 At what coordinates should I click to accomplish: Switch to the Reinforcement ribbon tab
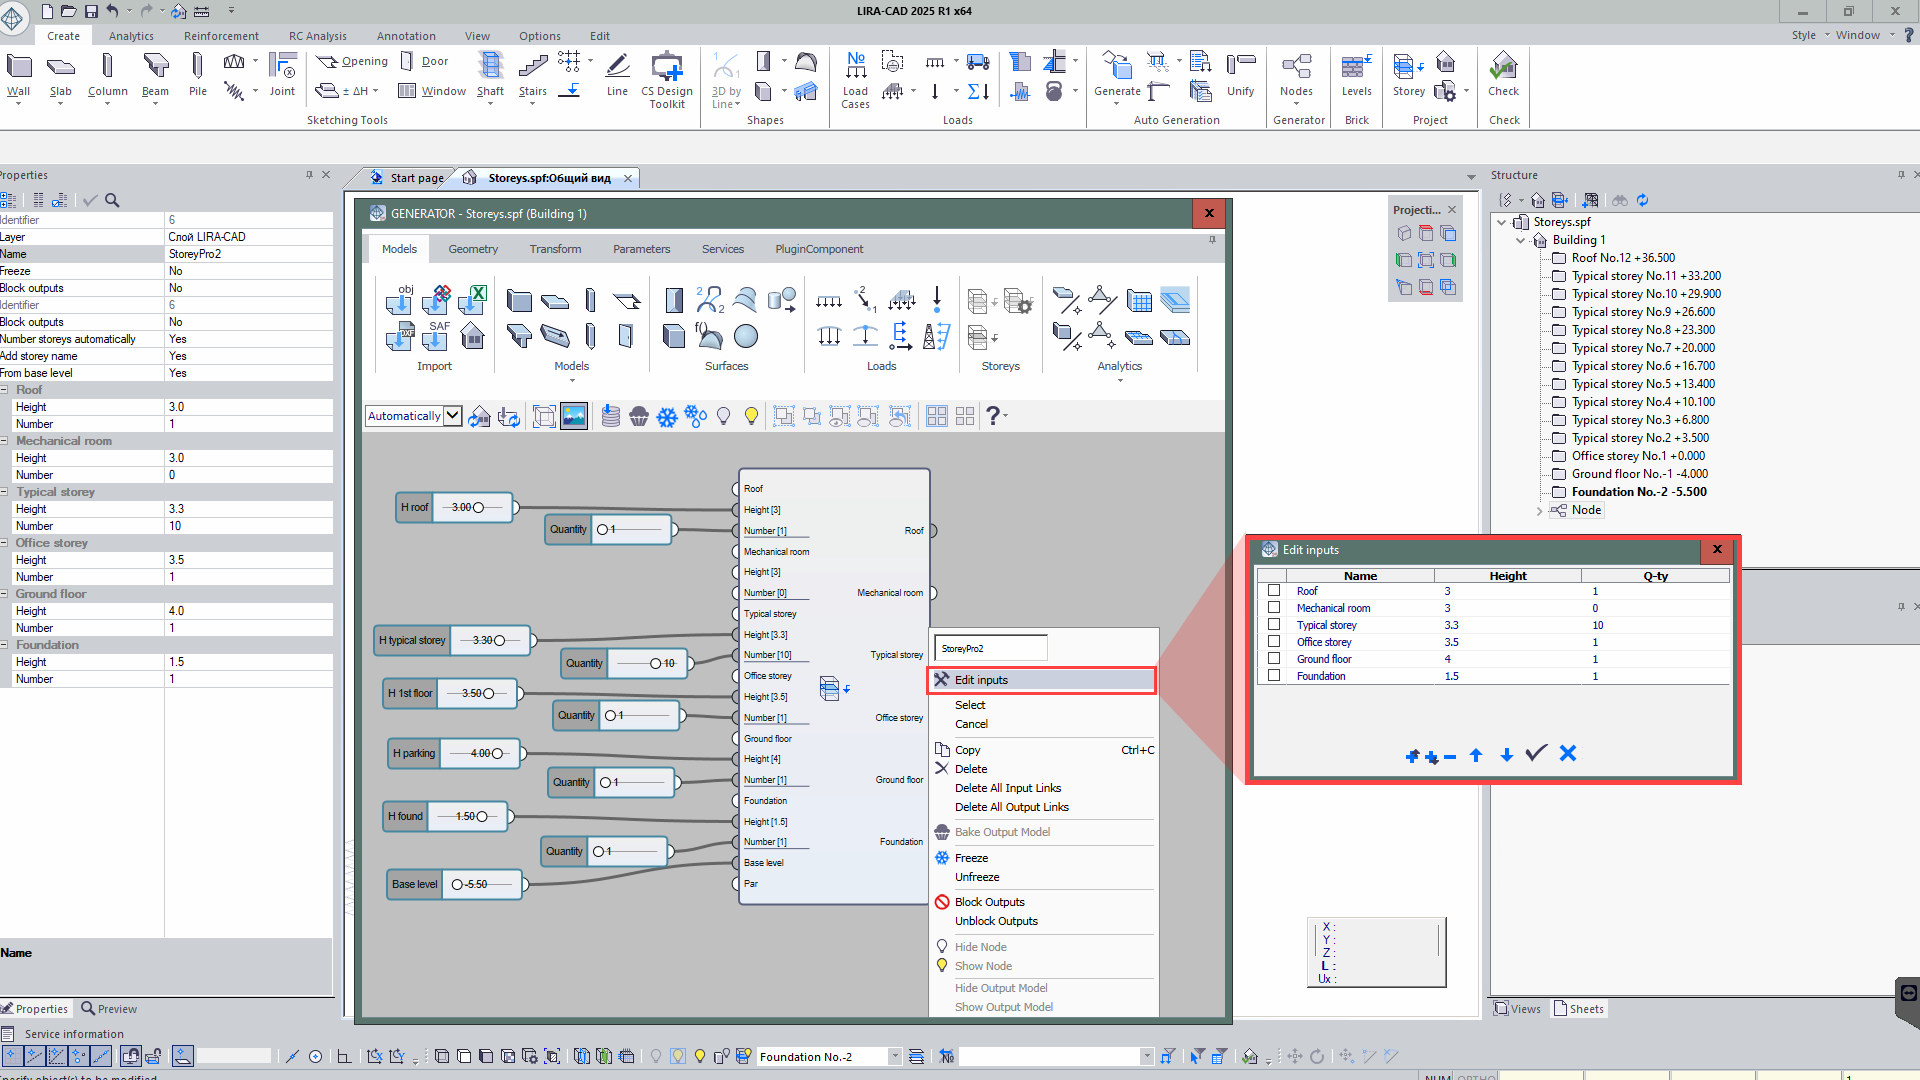coord(221,36)
